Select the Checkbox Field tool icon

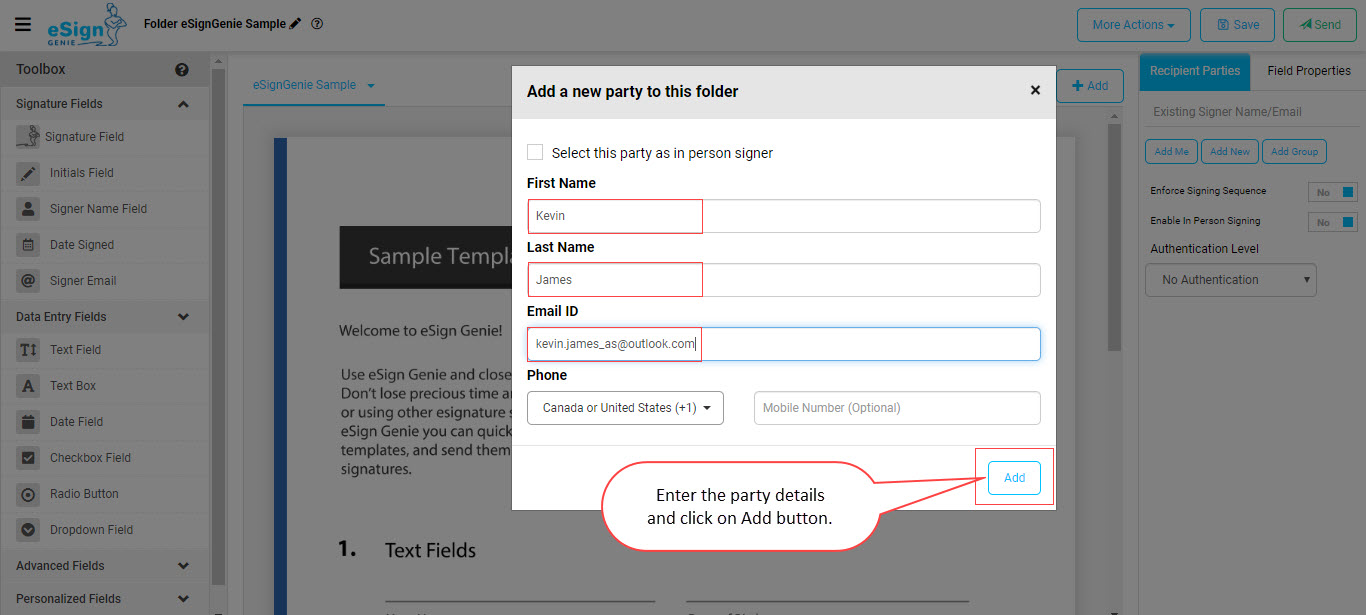[x=29, y=458]
